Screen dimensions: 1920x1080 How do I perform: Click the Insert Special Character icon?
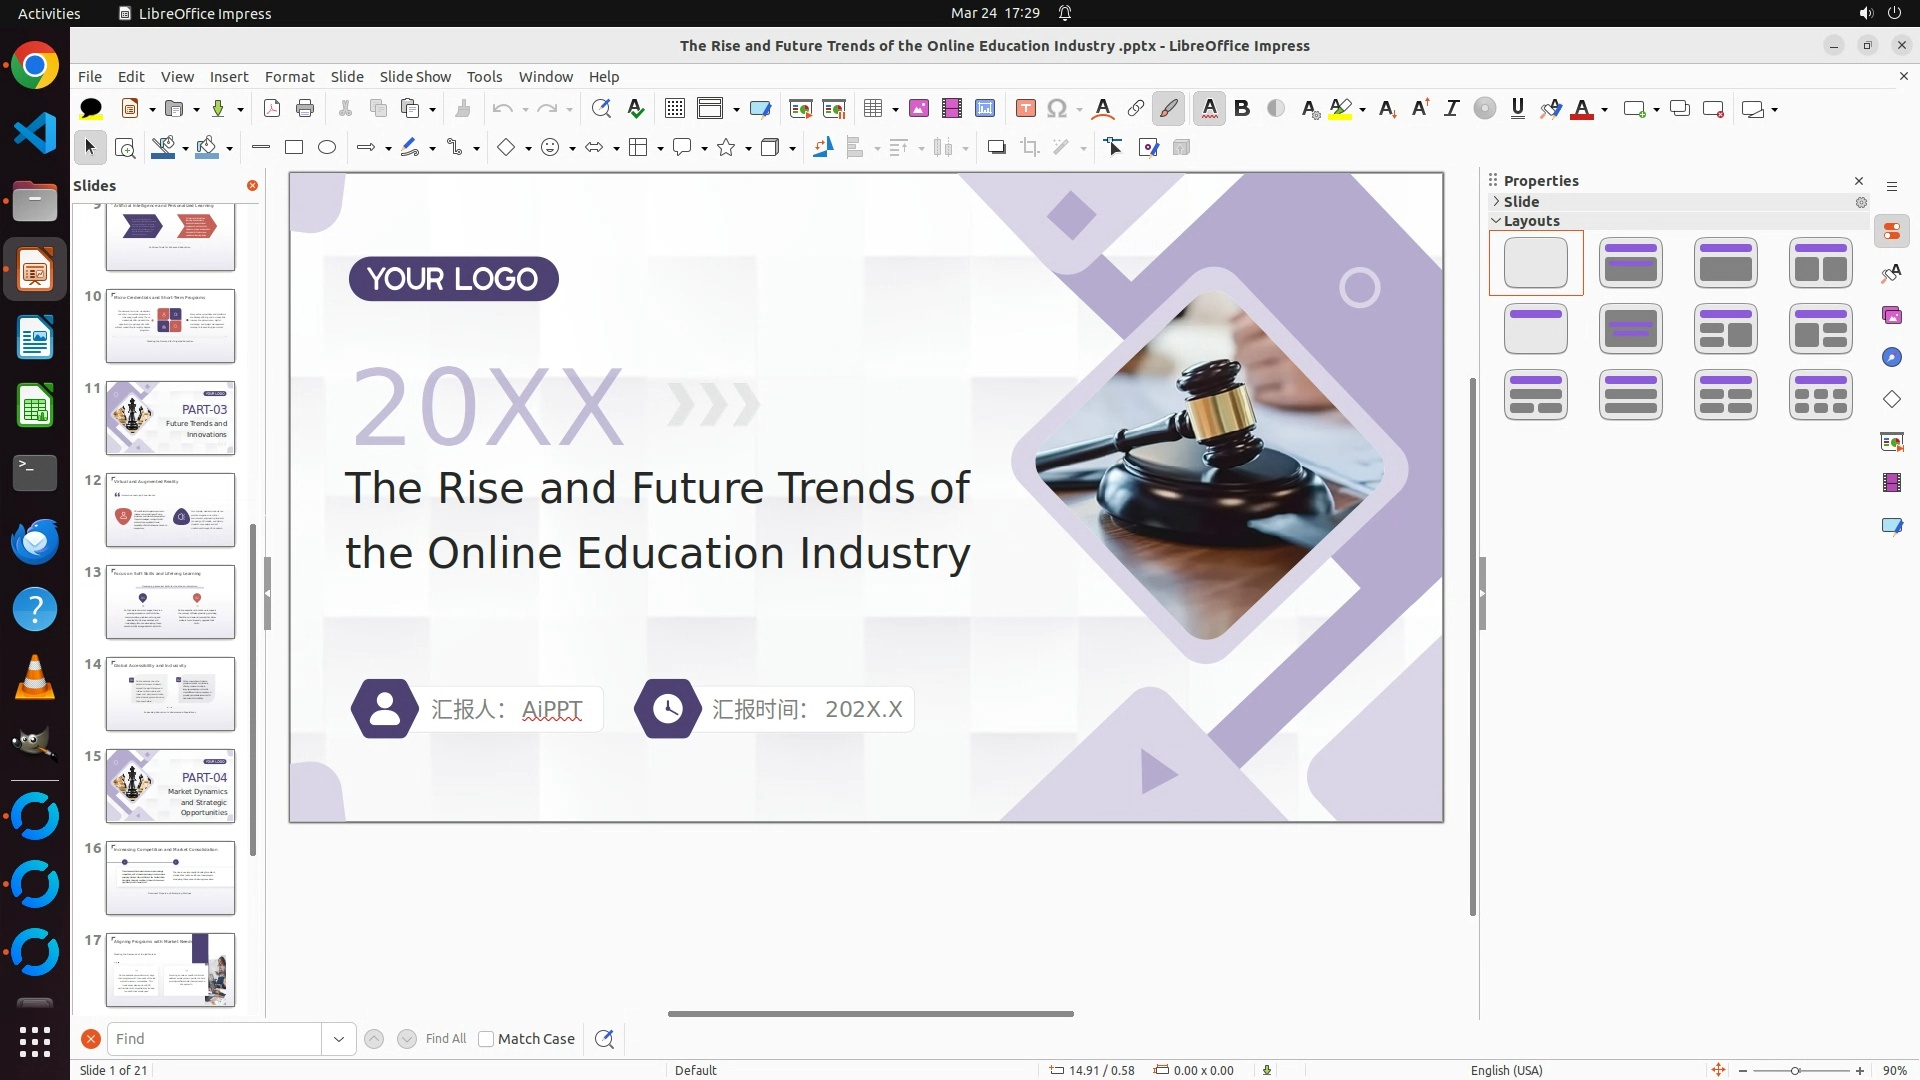(1057, 109)
